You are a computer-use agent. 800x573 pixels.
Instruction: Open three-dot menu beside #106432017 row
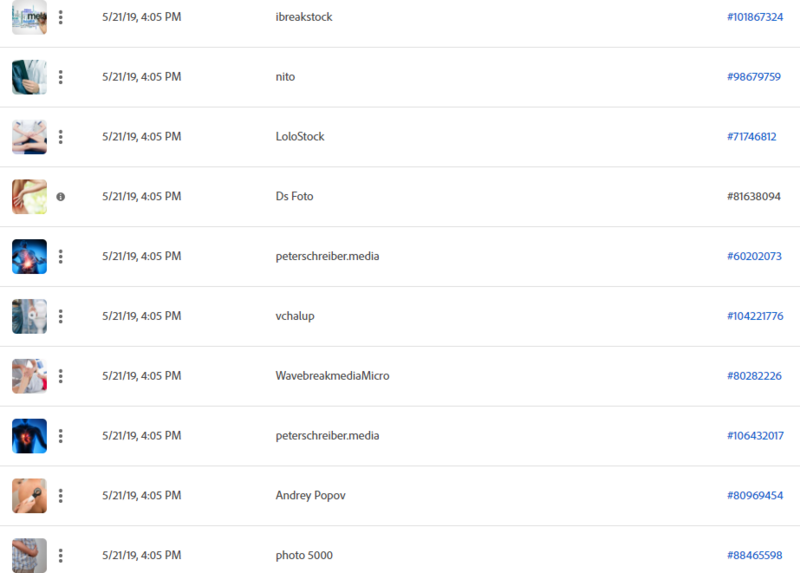61,436
